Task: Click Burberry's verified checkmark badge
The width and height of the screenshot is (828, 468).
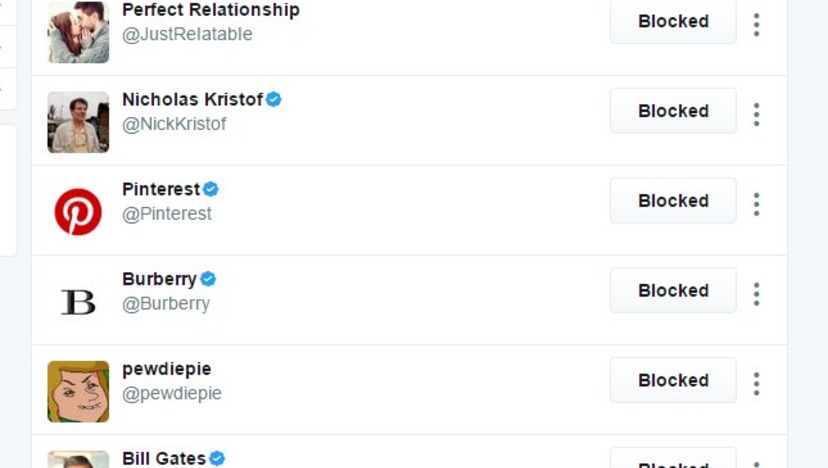Action: pos(208,279)
